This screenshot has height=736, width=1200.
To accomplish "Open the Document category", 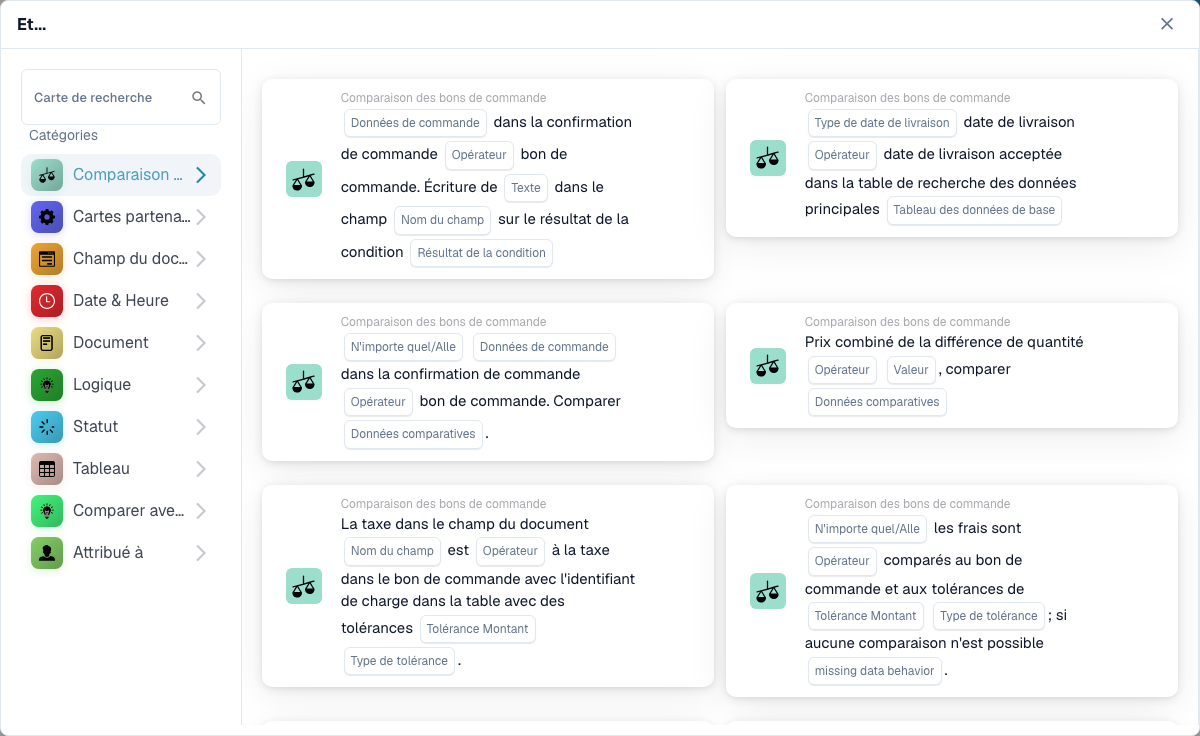I will (x=121, y=343).
